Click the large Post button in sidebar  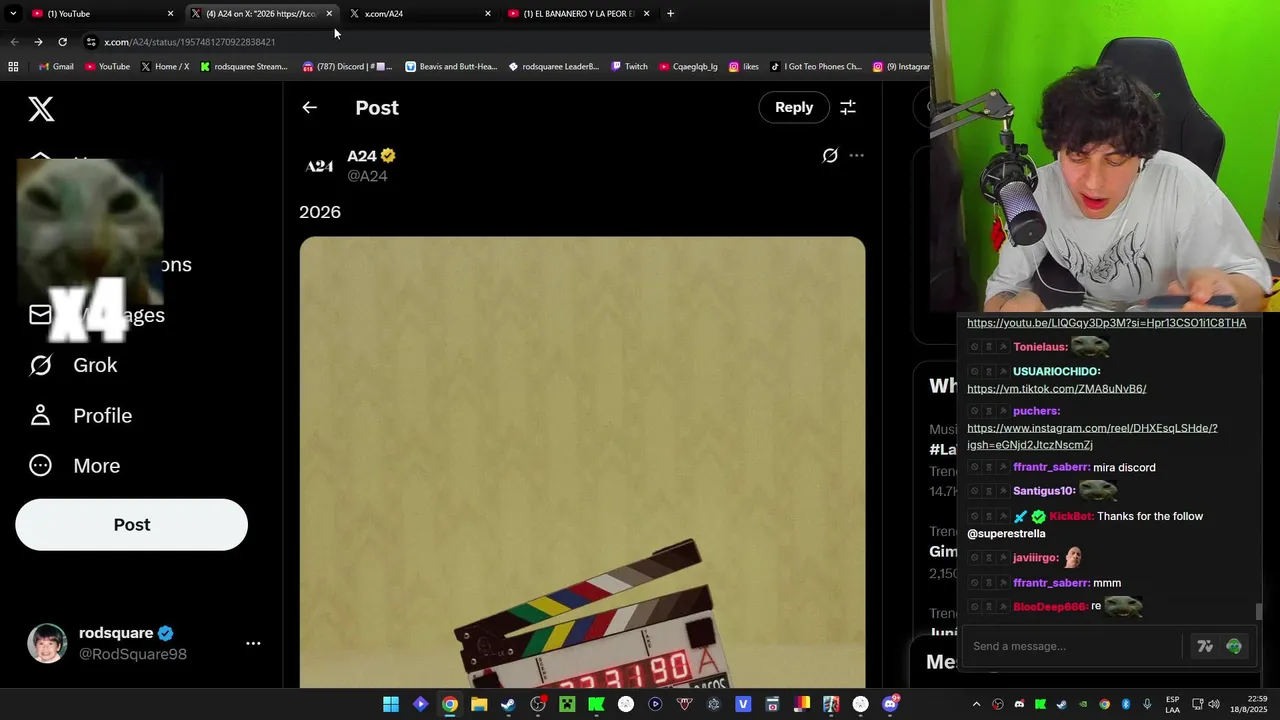pyautogui.click(x=131, y=525)
